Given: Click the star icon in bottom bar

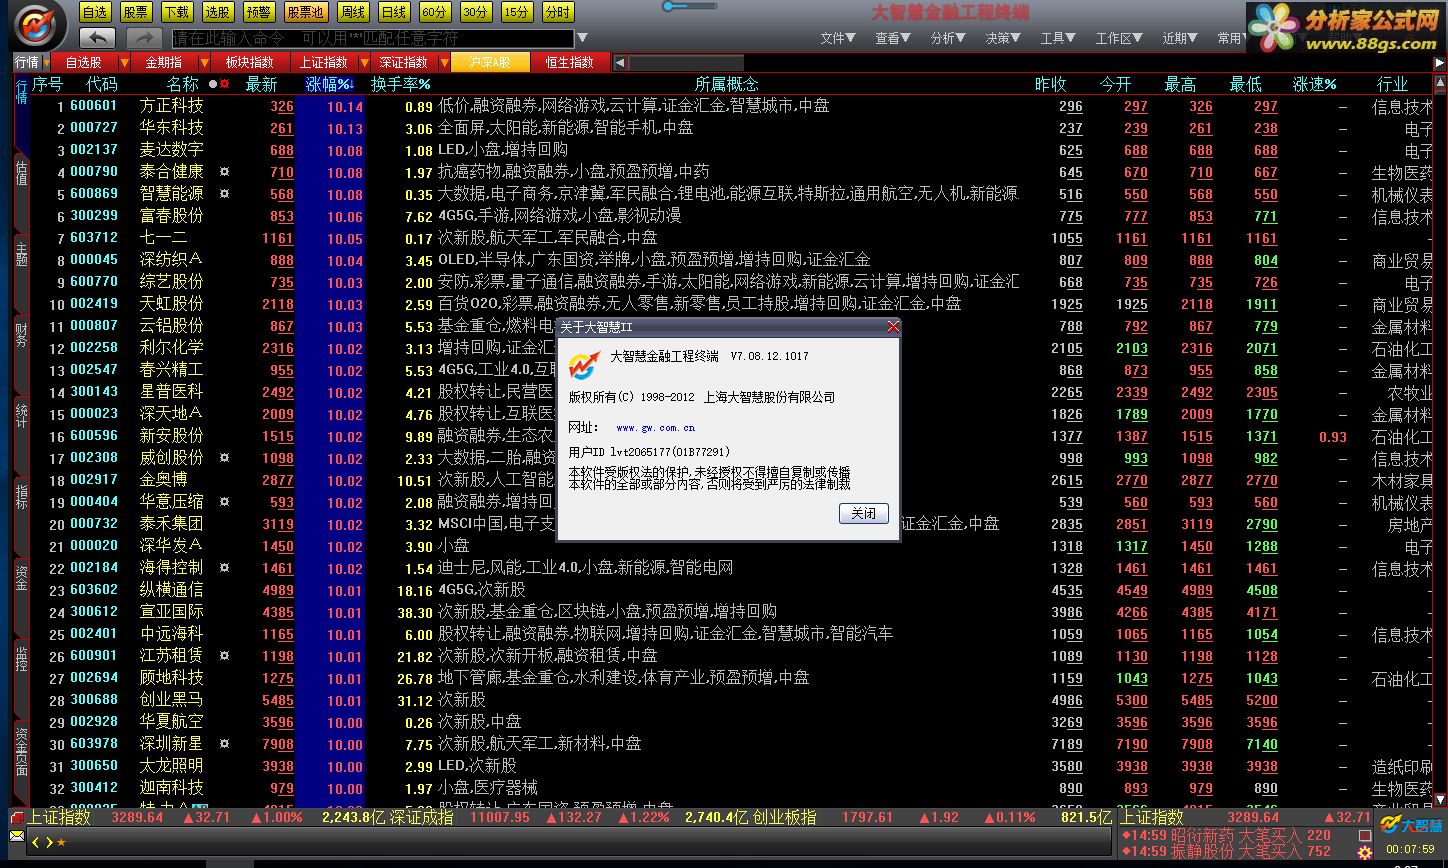Looking at the screenshot, I should click(61, 842).
